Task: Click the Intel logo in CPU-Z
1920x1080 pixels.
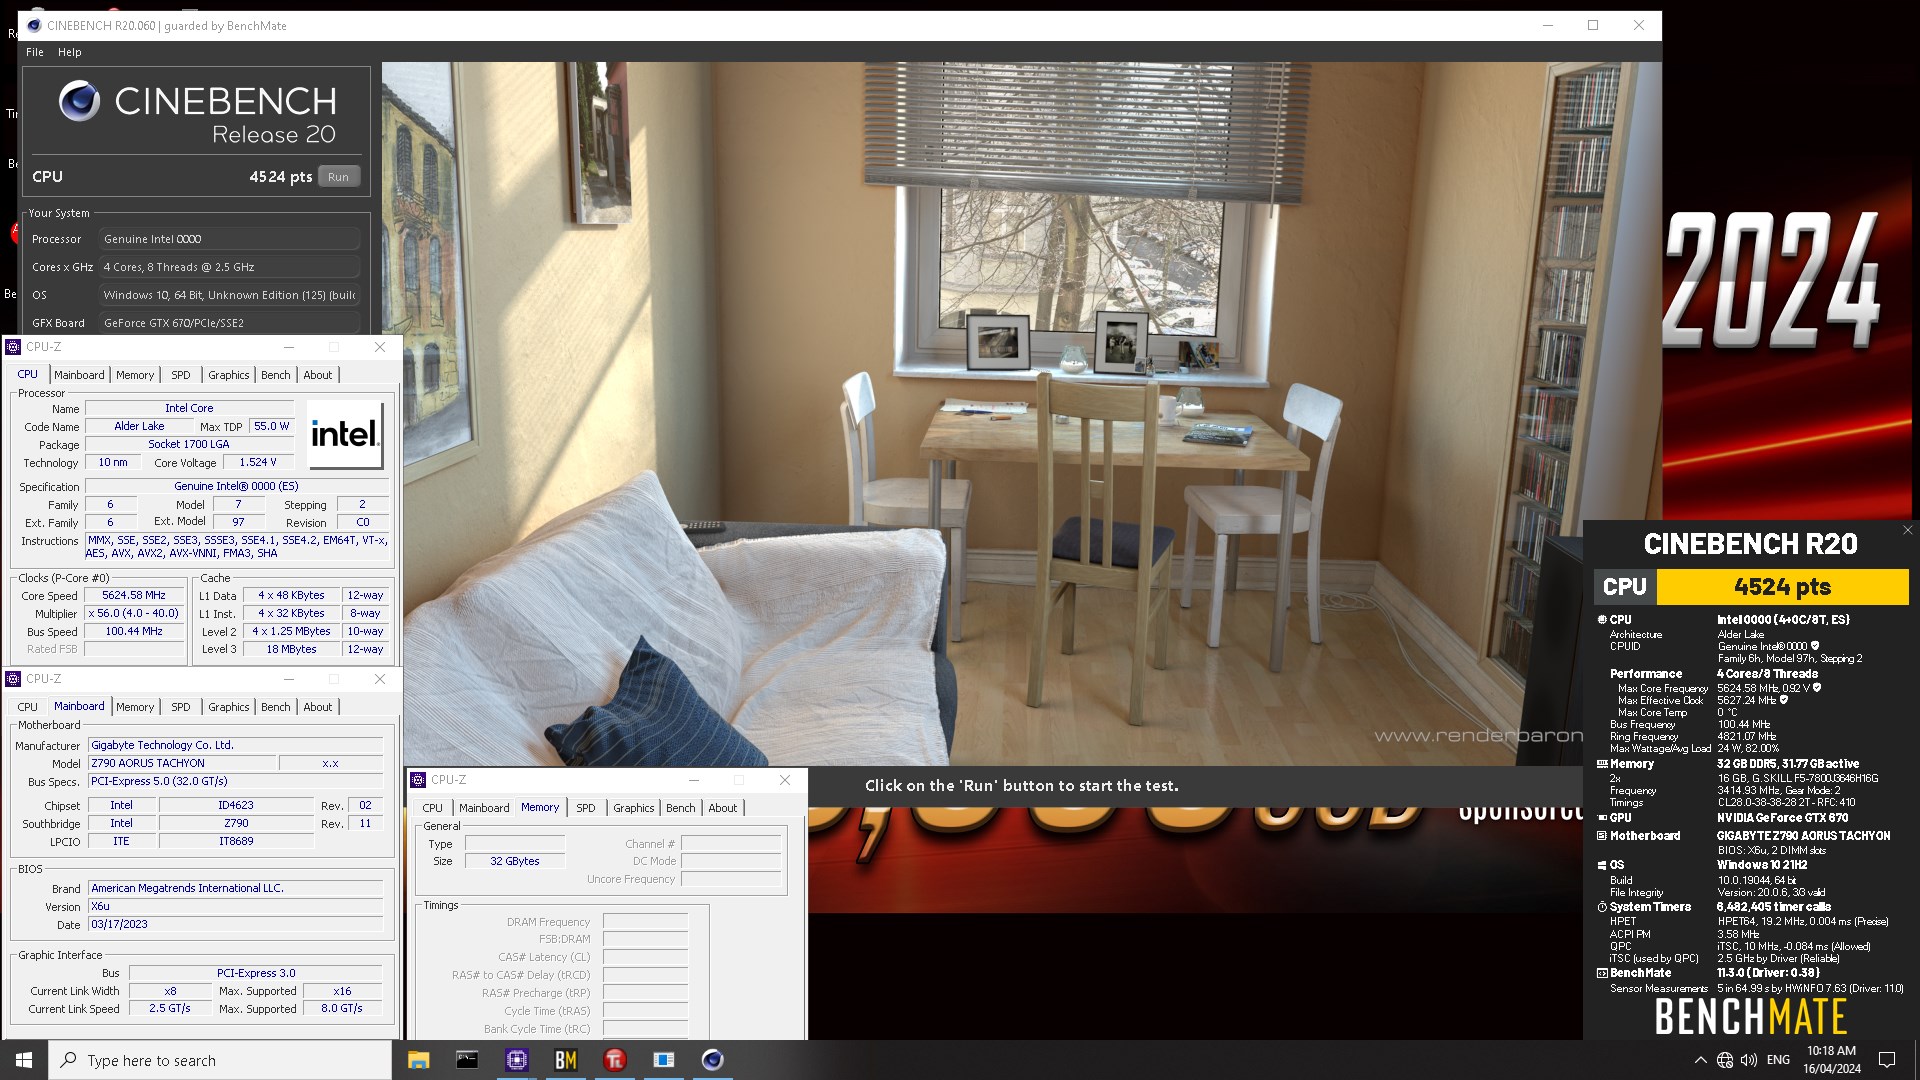Action: click(x=345, y=435)
